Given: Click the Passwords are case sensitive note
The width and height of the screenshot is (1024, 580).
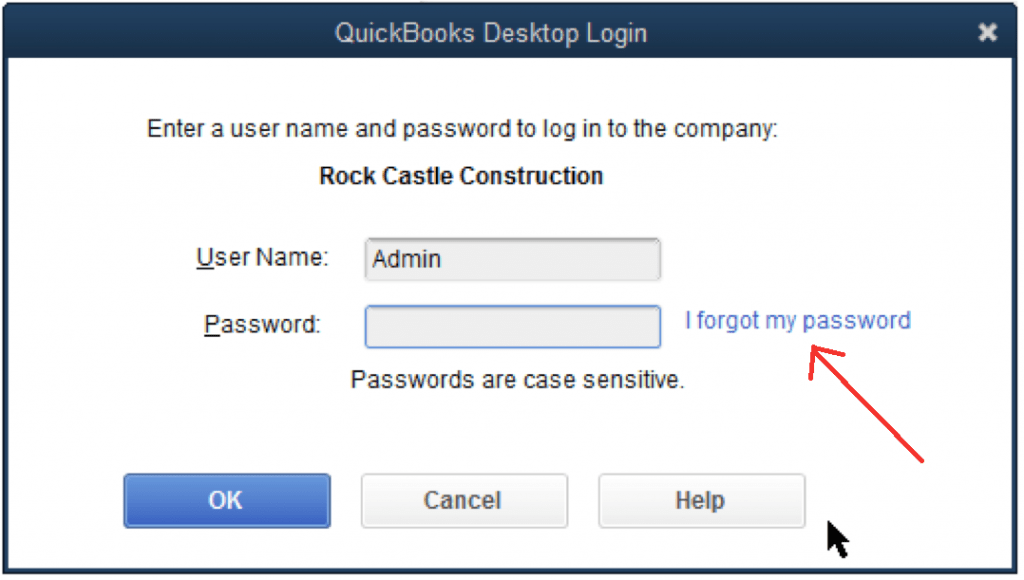Looking at the screenshot, I should 517,380.
